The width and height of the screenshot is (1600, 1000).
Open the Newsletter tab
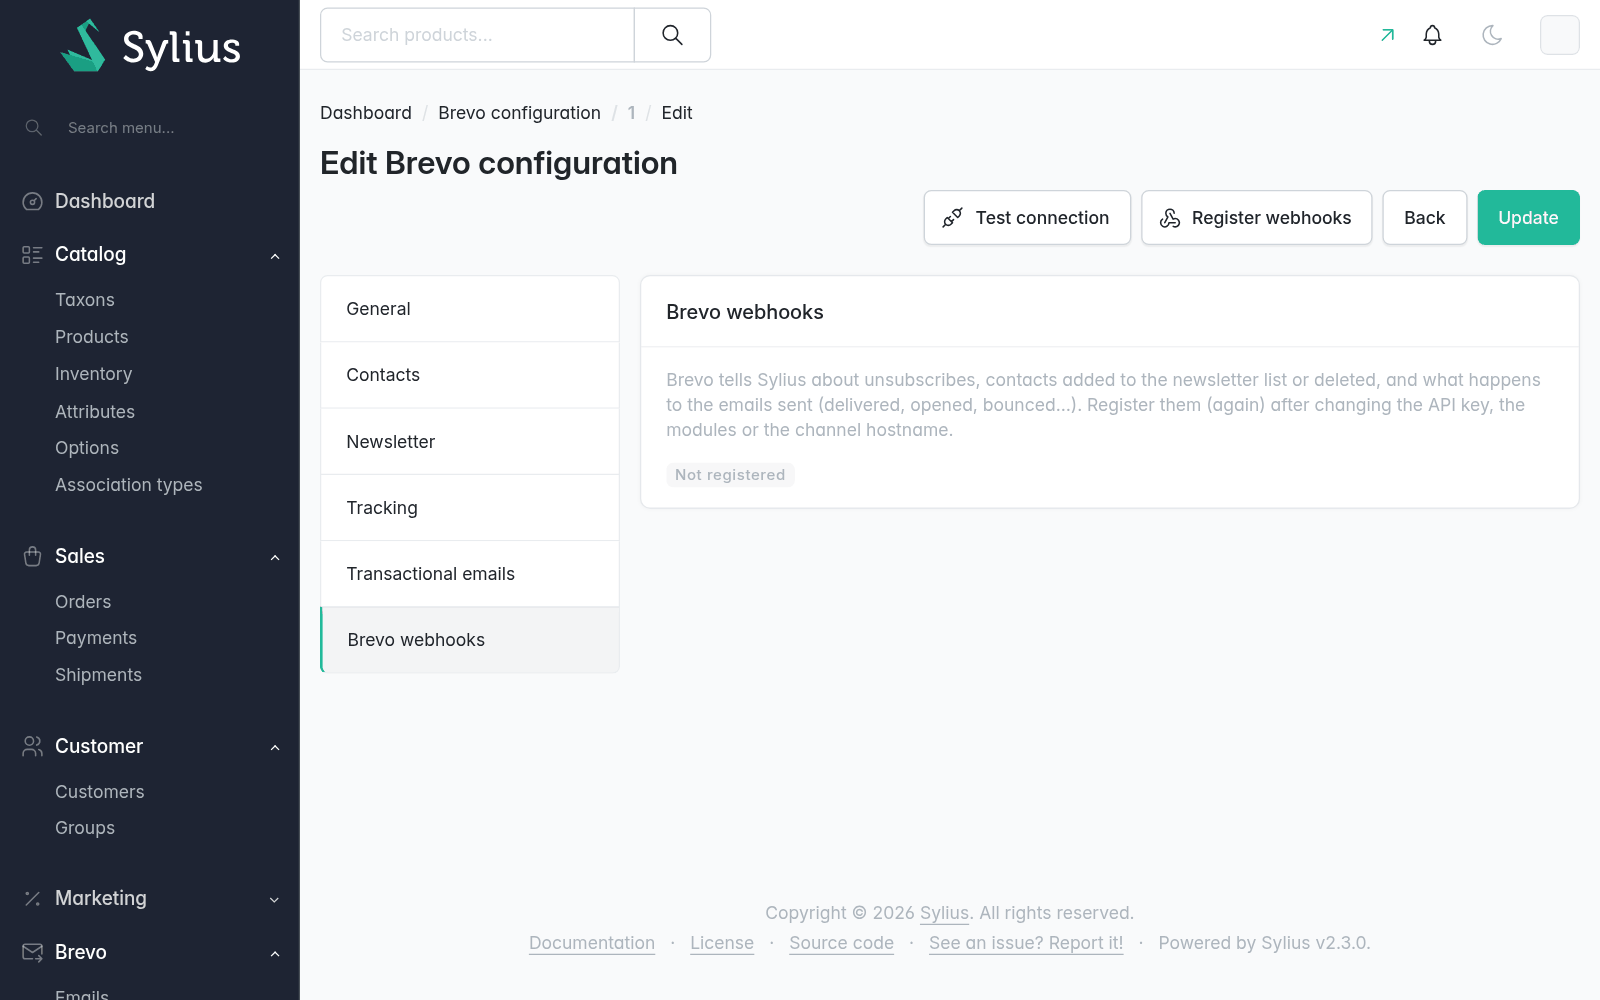(x=470, y=442)
